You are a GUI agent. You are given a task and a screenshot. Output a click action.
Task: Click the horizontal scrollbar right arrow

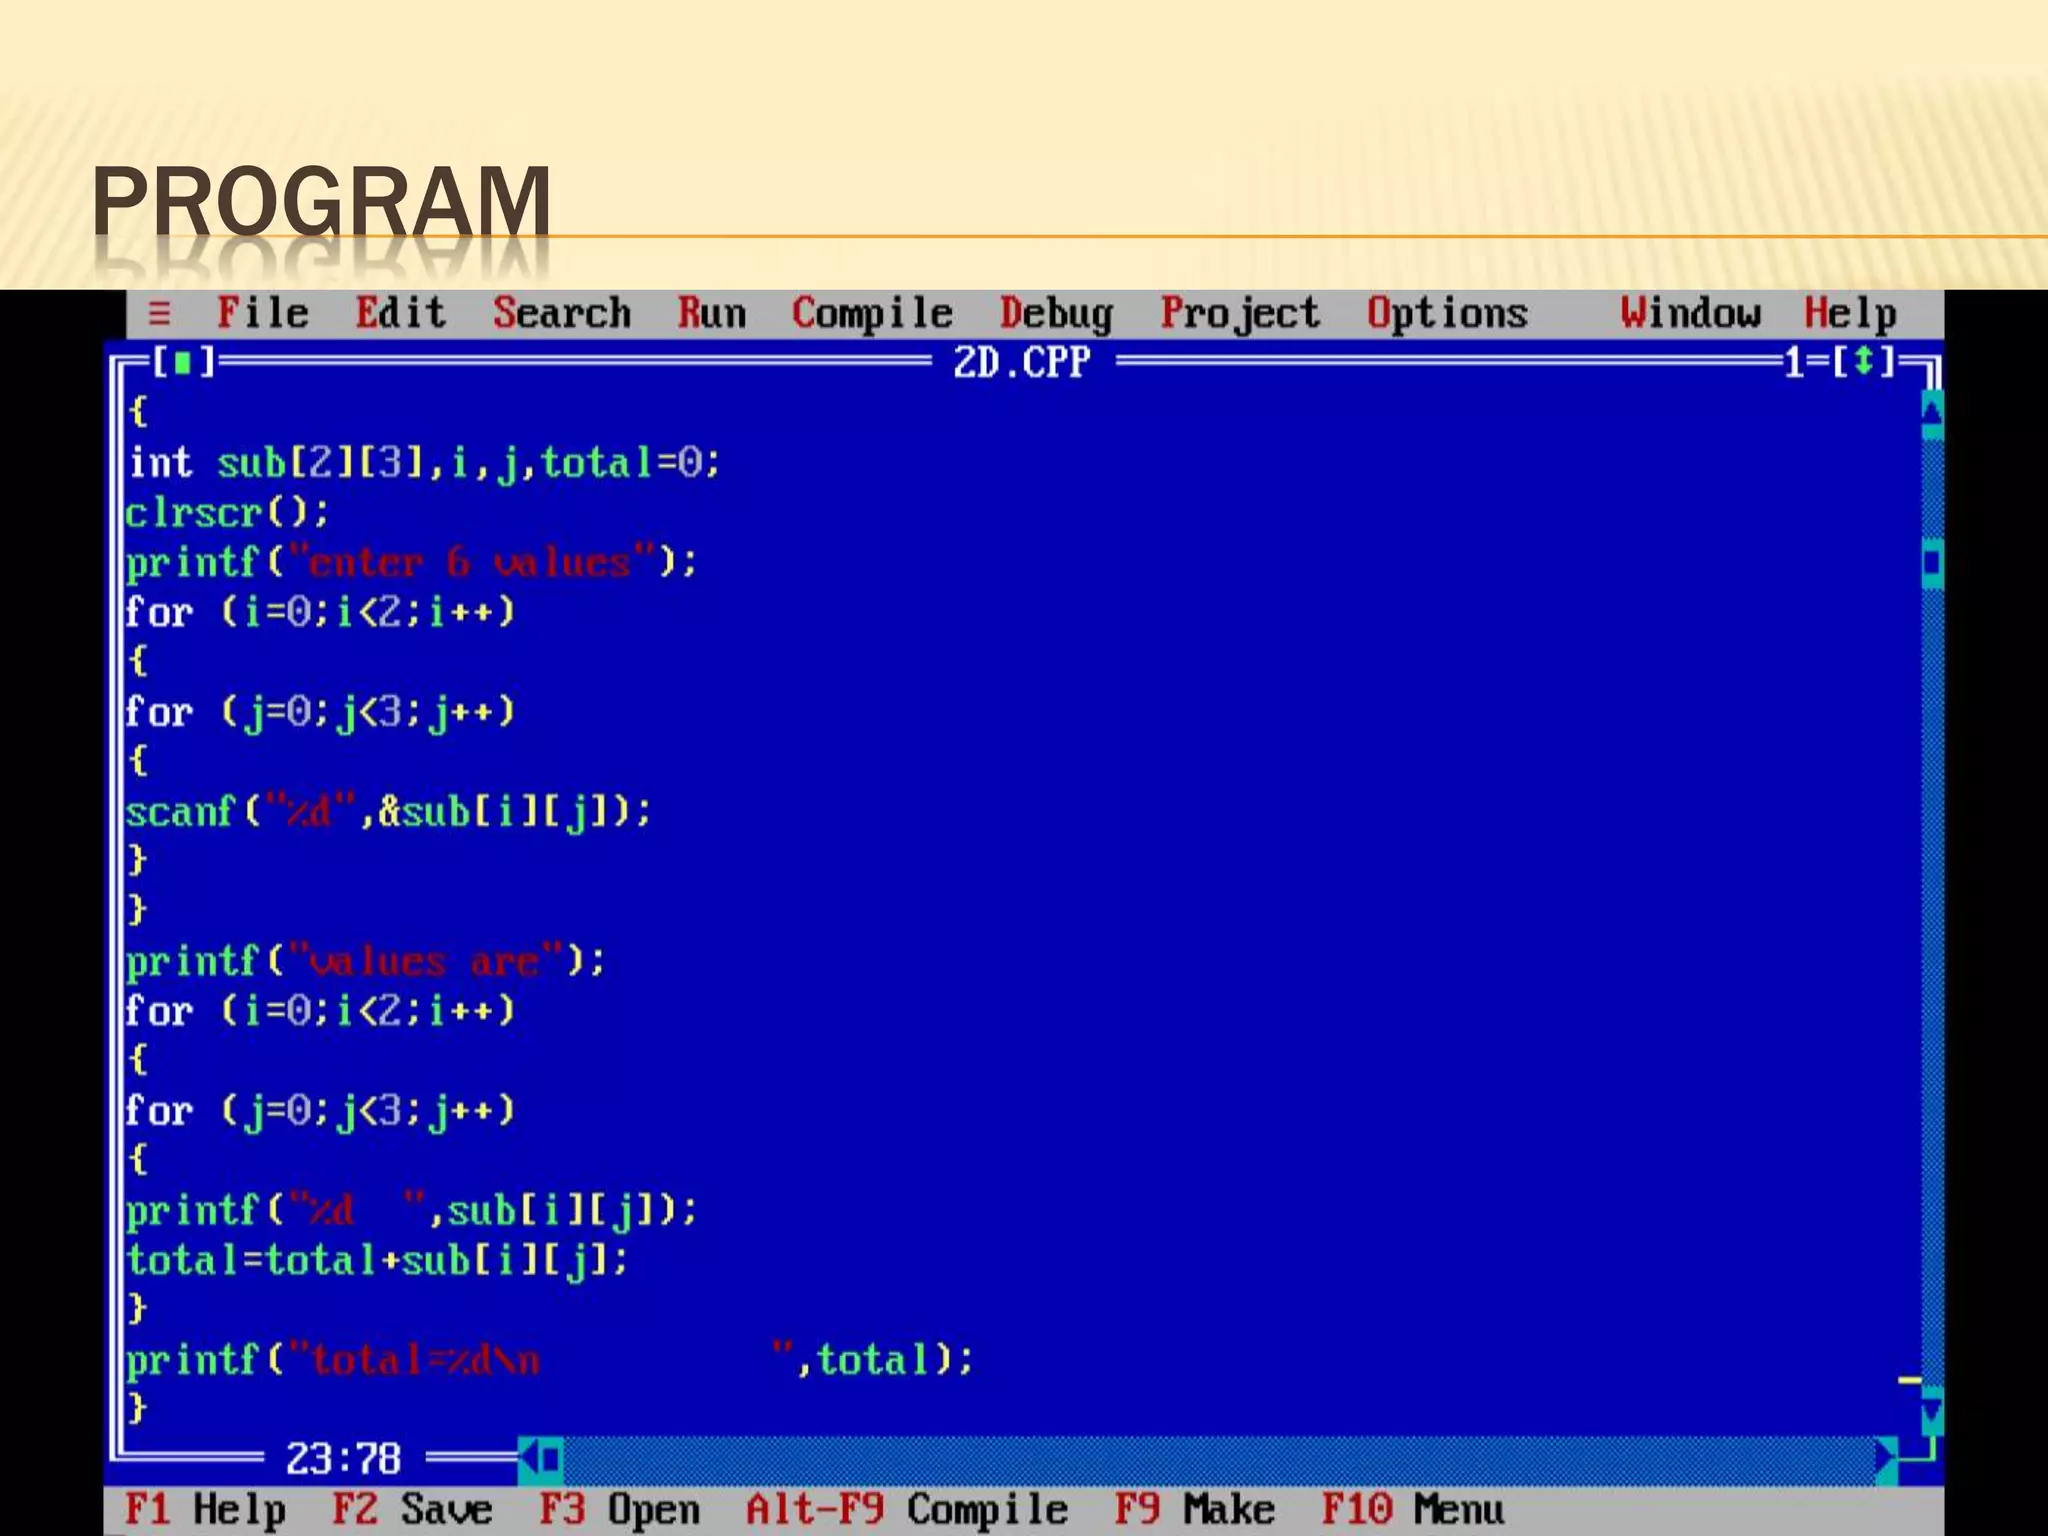point(1886,1459)
